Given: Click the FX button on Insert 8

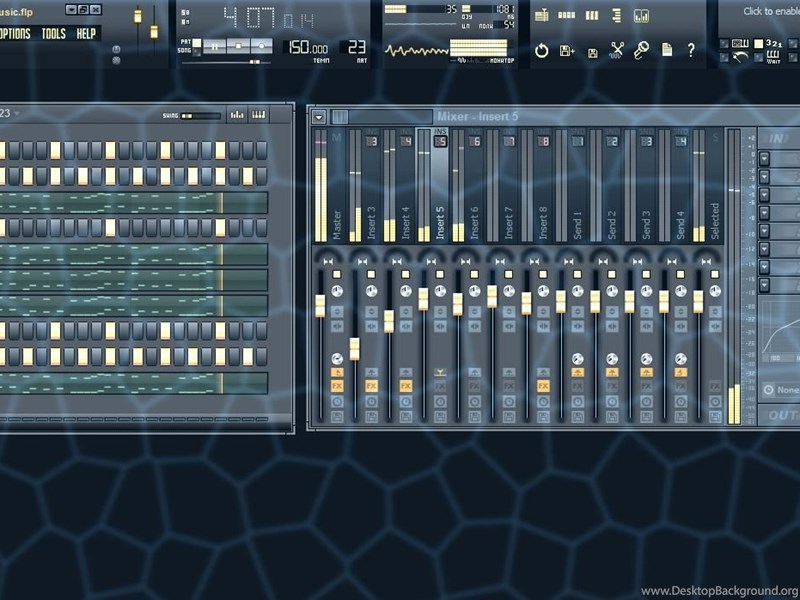Looking at the screenshot, I should [543, 386].
